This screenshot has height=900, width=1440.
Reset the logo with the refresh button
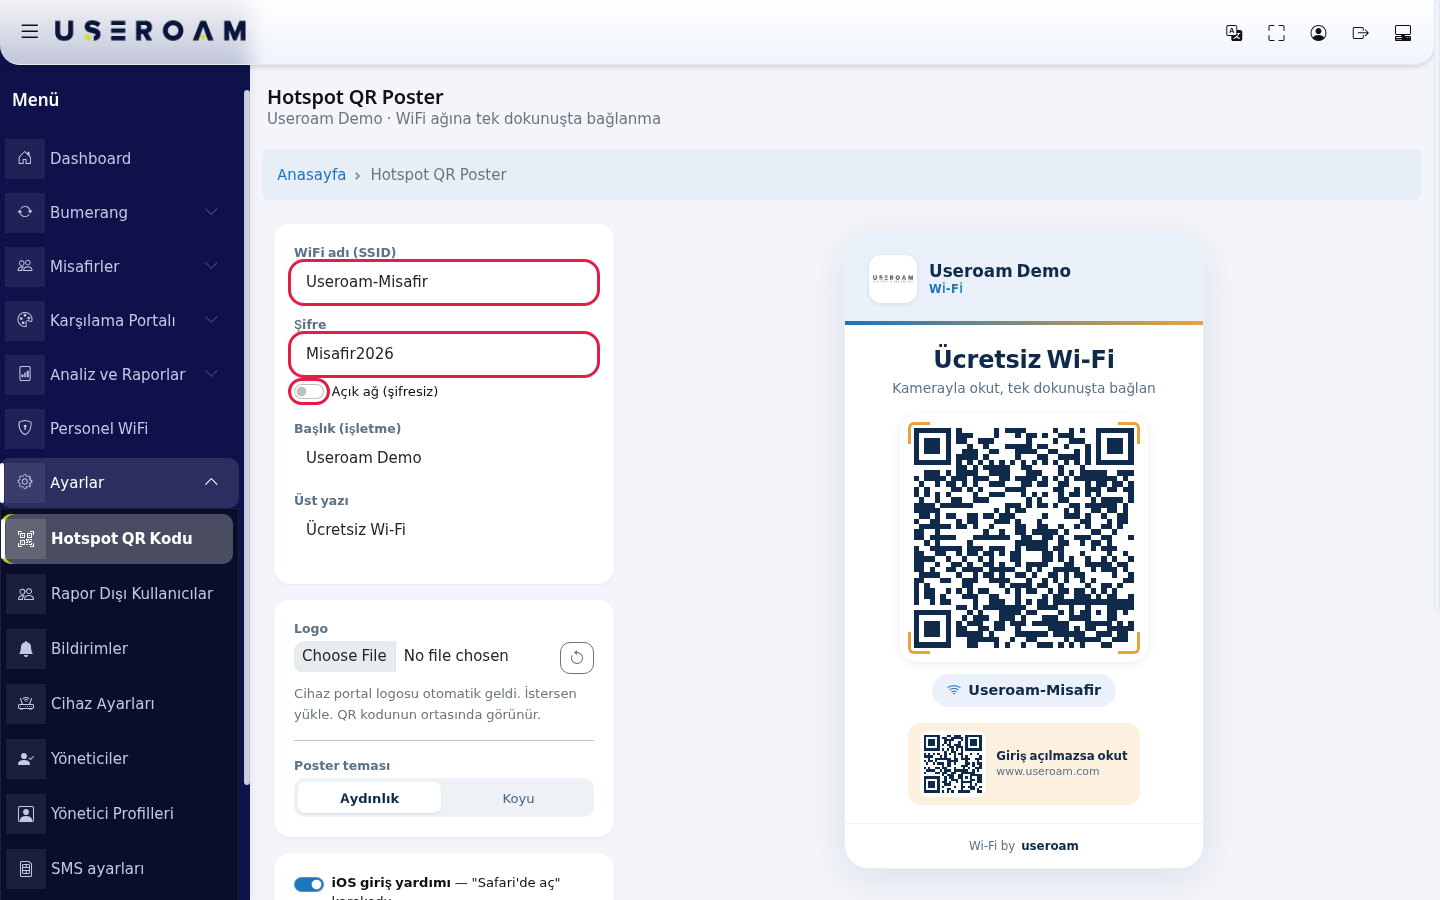coord(577,658)
